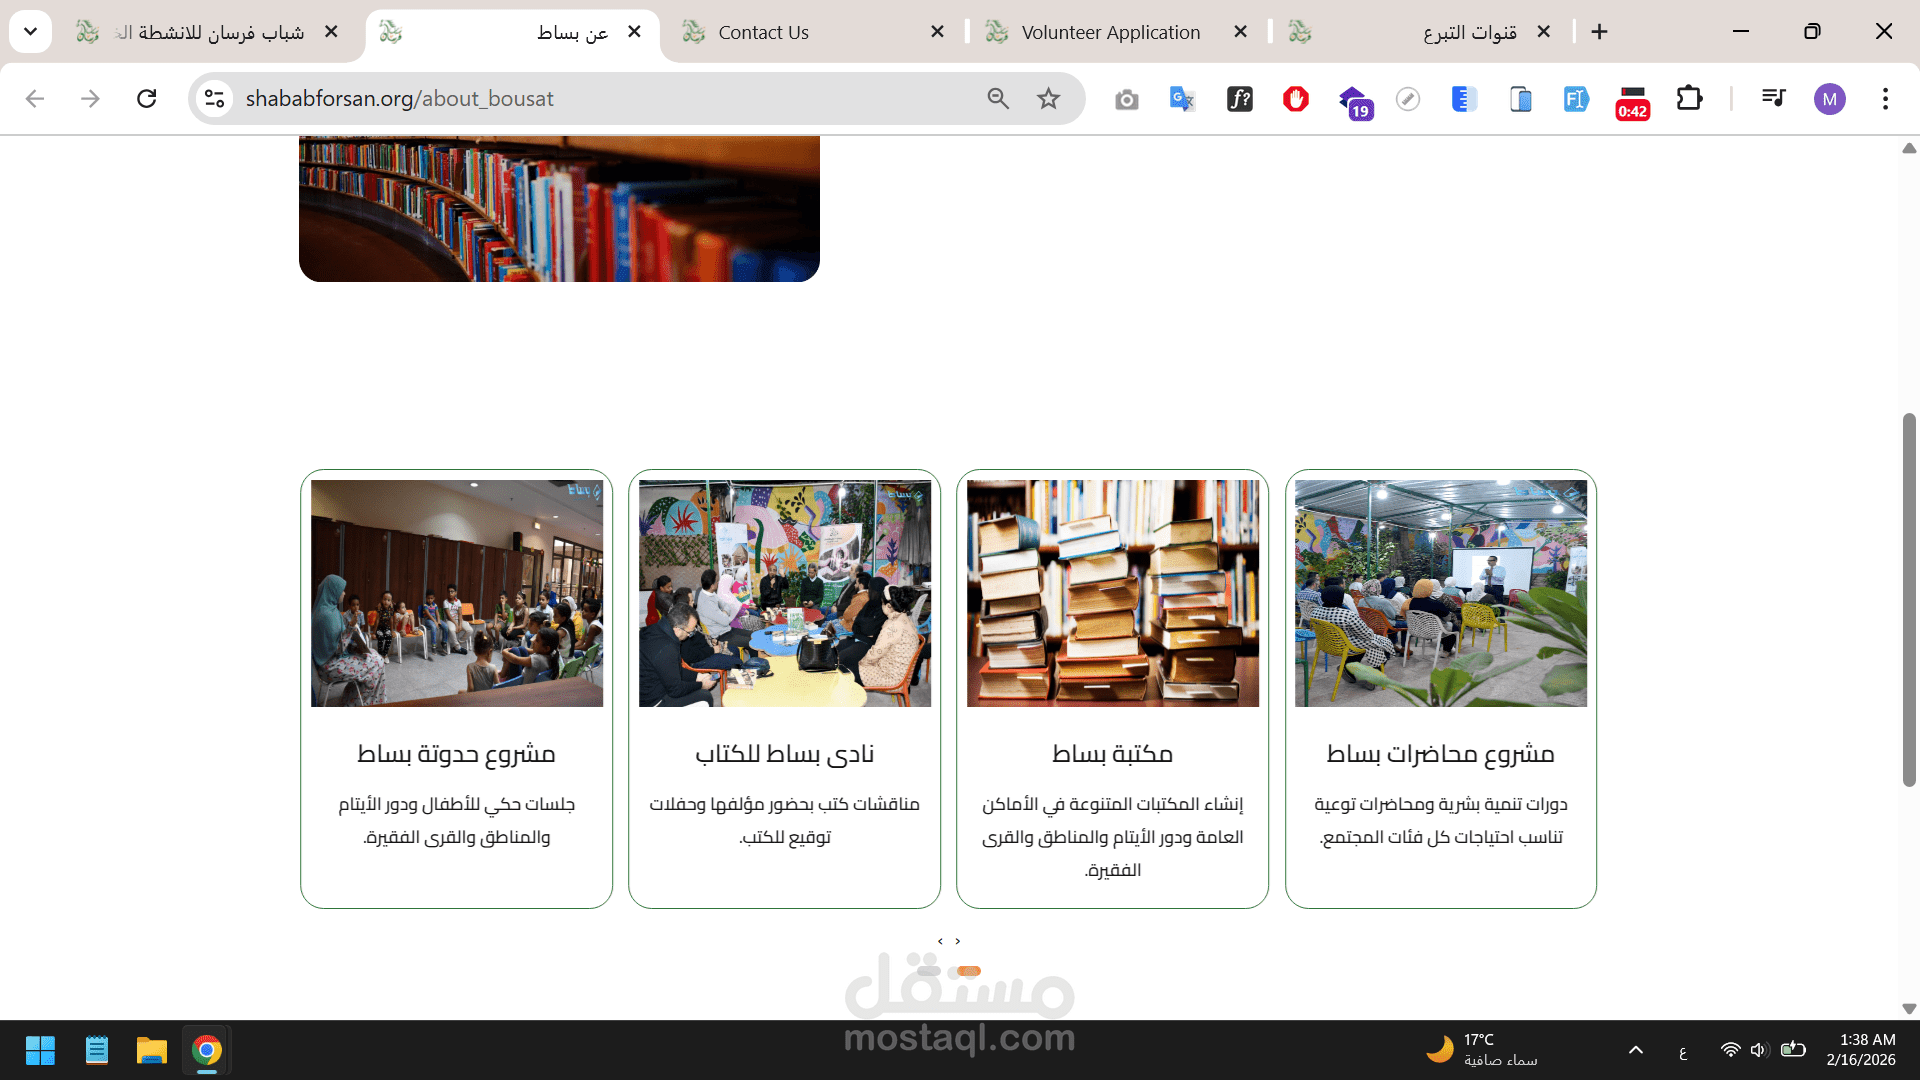Switch to the Volunteer Application tab
The height and width of the screenshot is (1080, 1920).
[1110, 32]
